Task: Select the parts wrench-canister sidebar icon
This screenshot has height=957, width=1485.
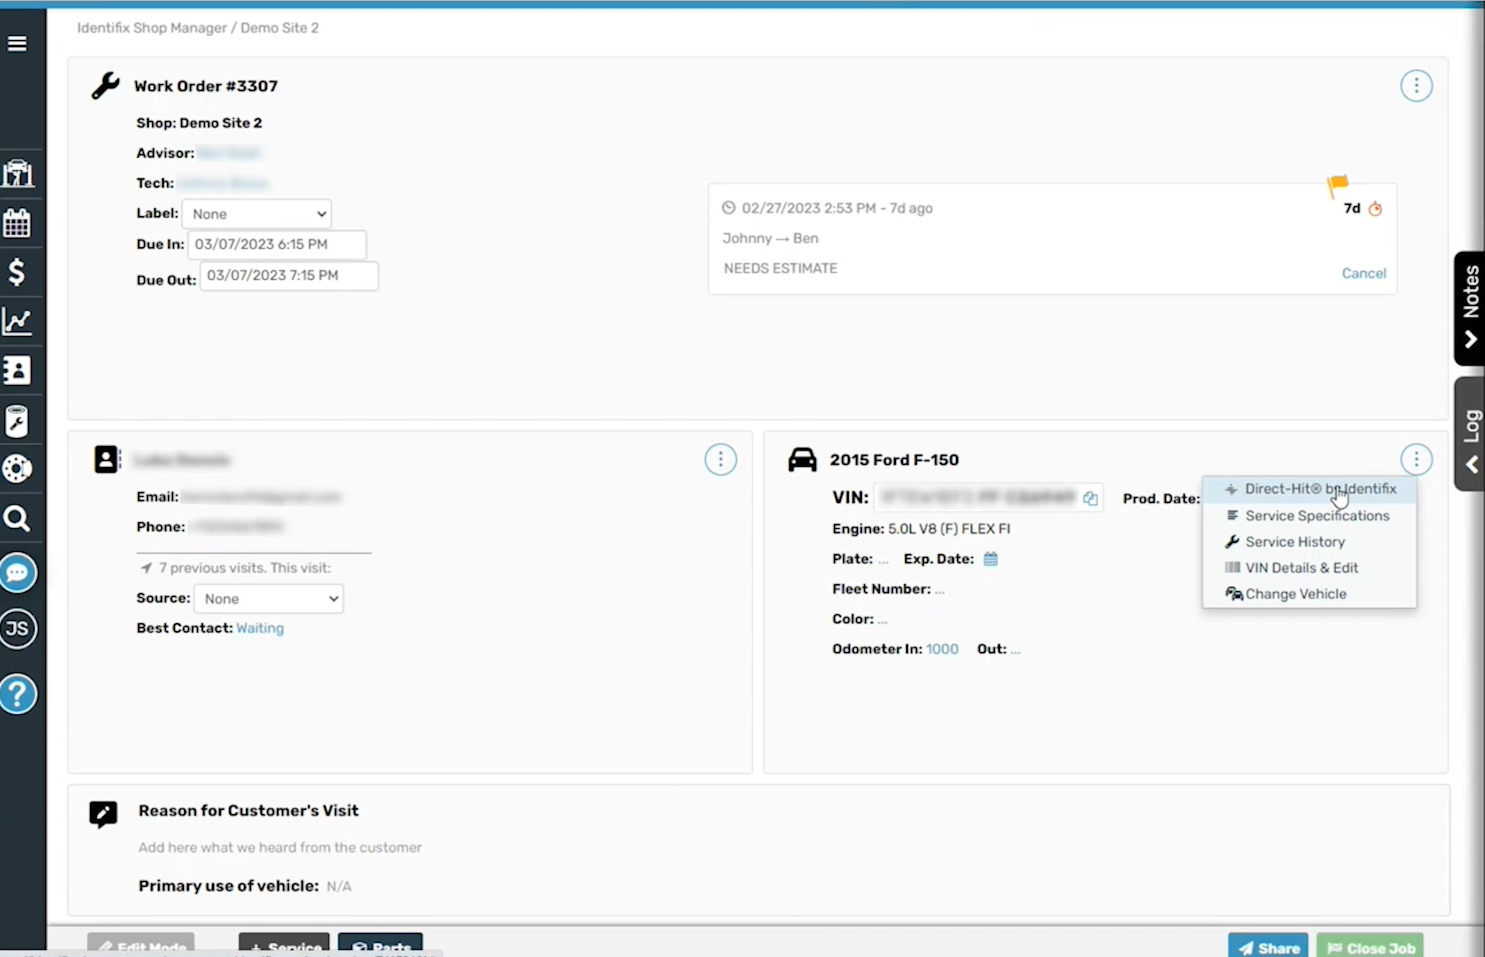Action: pyautogui.click(x=17, y=420)
